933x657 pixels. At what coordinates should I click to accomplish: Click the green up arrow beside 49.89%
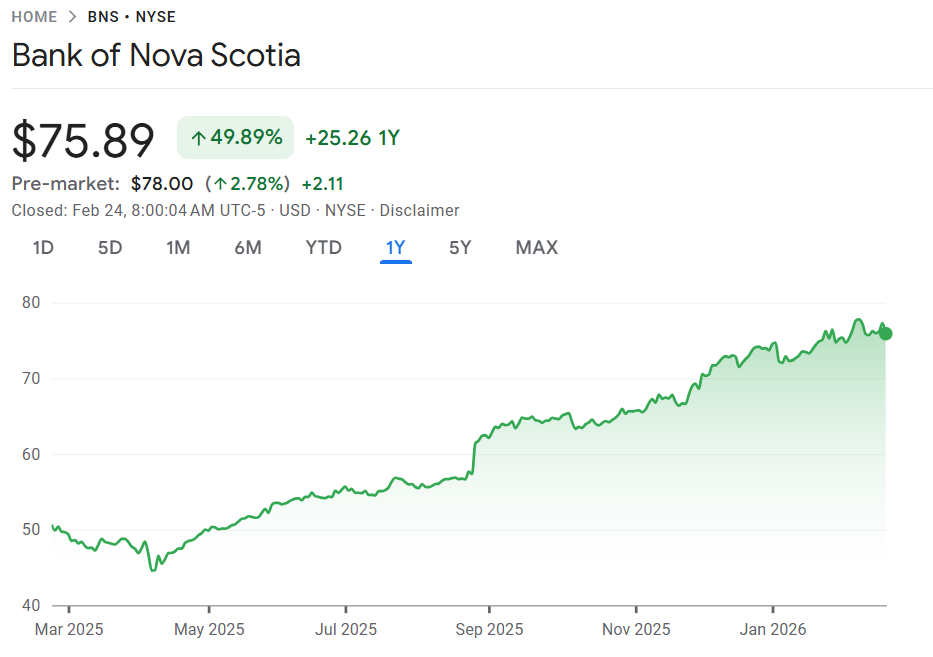(x=198, y=138)
